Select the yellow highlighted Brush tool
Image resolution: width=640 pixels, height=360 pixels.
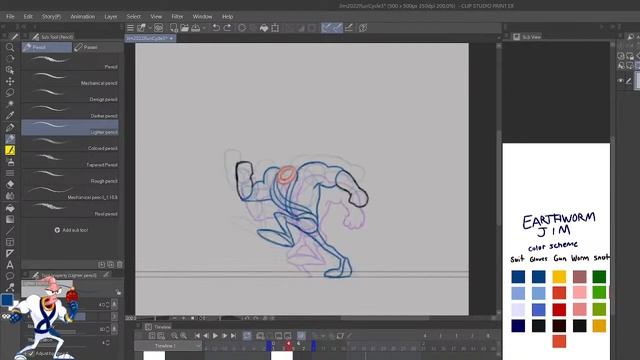pos(10,150)
